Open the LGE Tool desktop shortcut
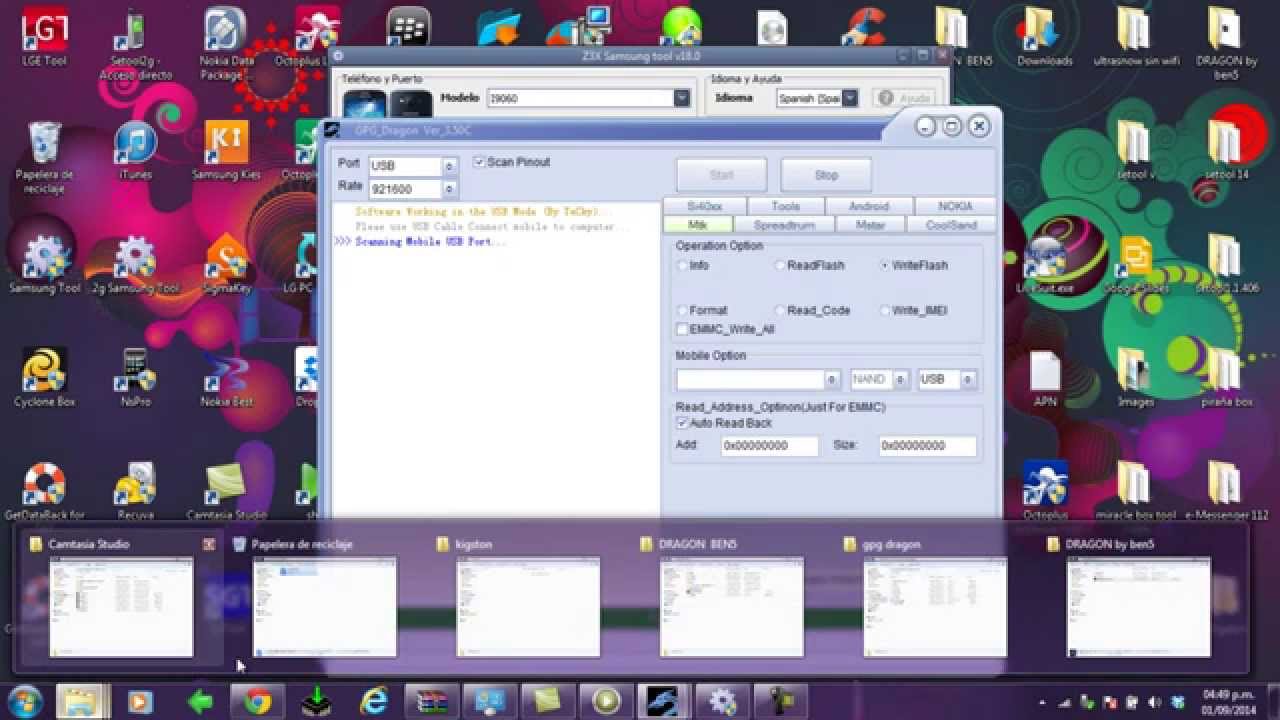The height and width of the screenshot is (720, 1280). tap(44, 36)
